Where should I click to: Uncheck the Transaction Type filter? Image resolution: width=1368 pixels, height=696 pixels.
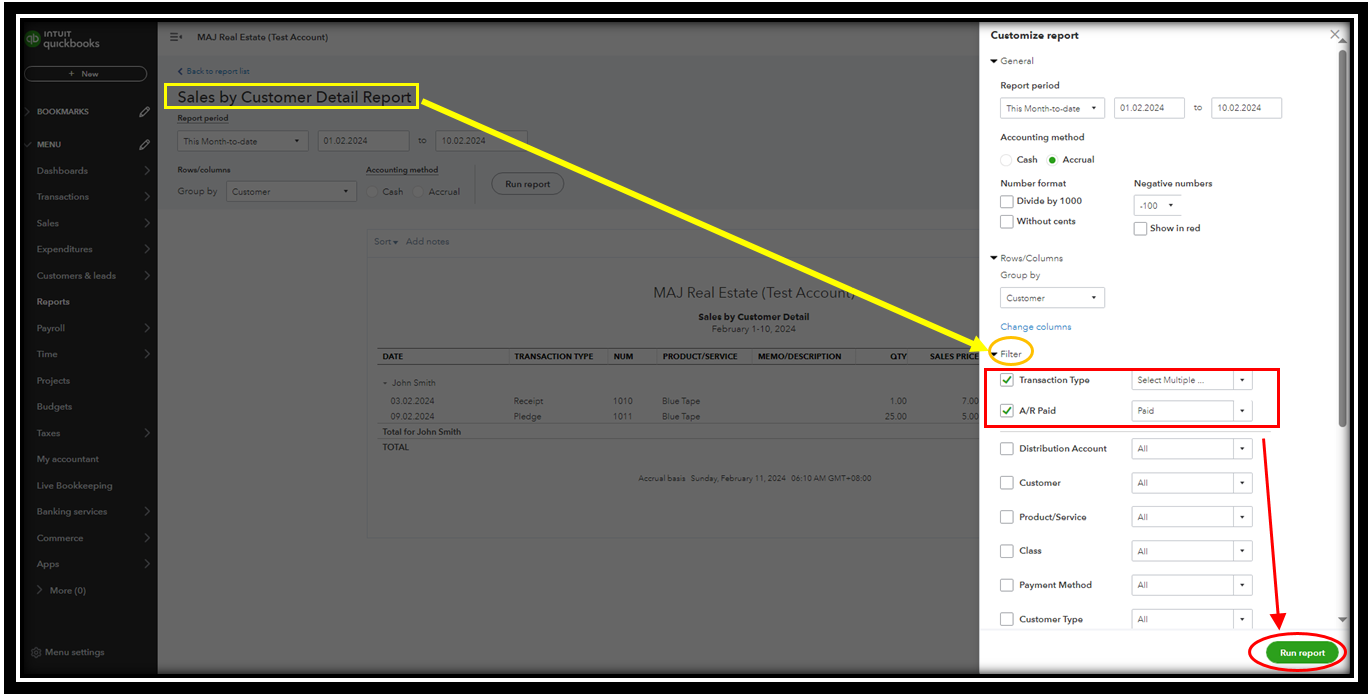1007,380
